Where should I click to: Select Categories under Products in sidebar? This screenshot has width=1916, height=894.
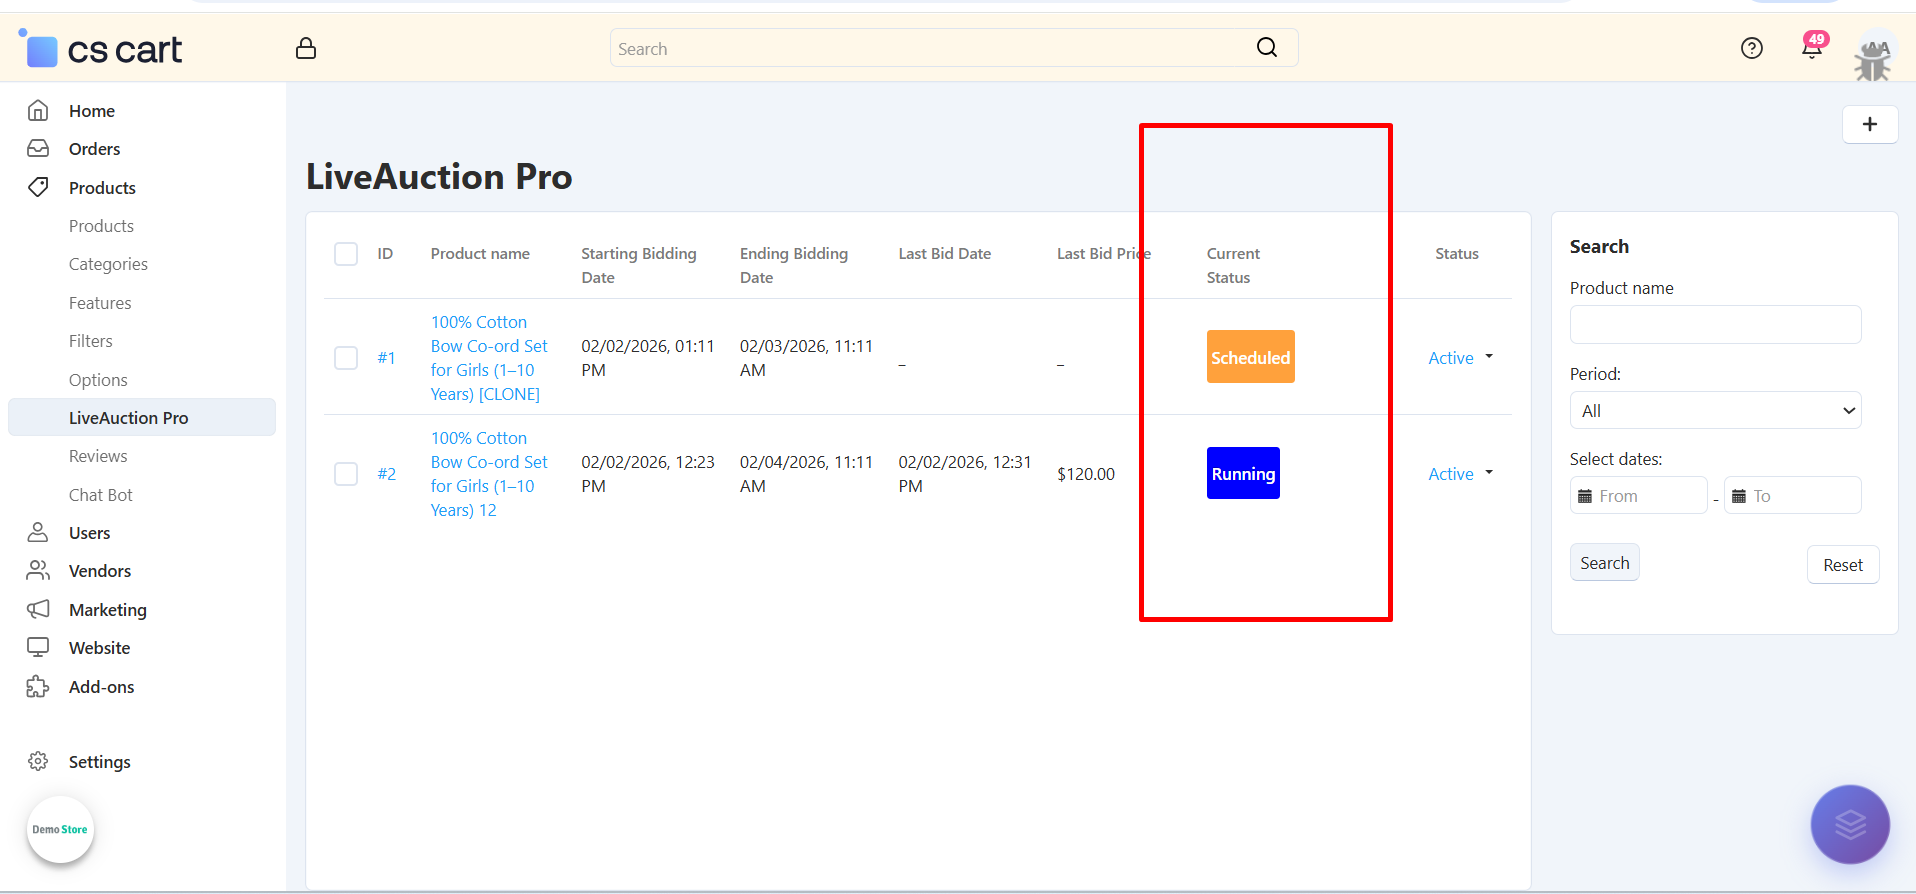pyautogui.click(x=108, y=264)
